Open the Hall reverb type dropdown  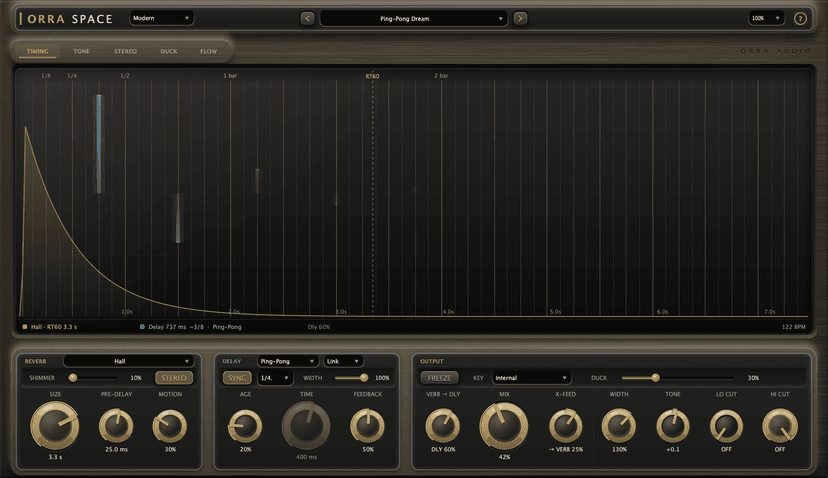click(x=128, y=361)
